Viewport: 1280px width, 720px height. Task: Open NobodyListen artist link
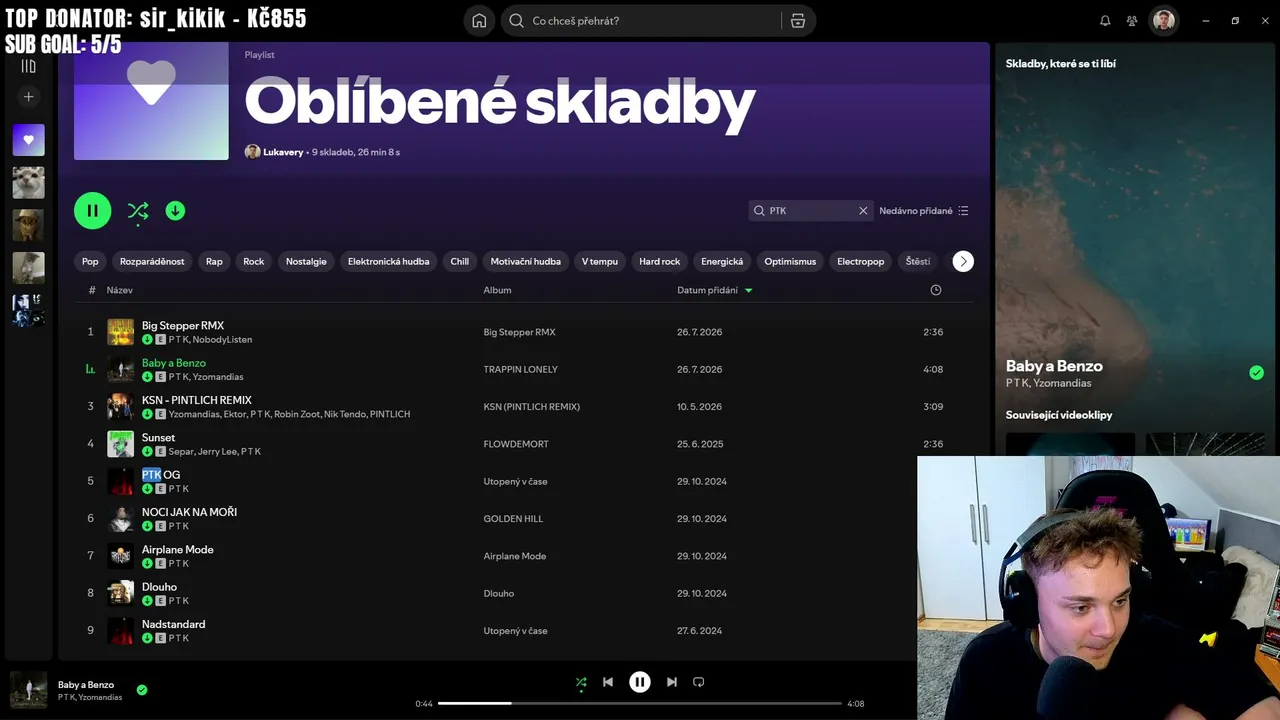tap(222, 340)
